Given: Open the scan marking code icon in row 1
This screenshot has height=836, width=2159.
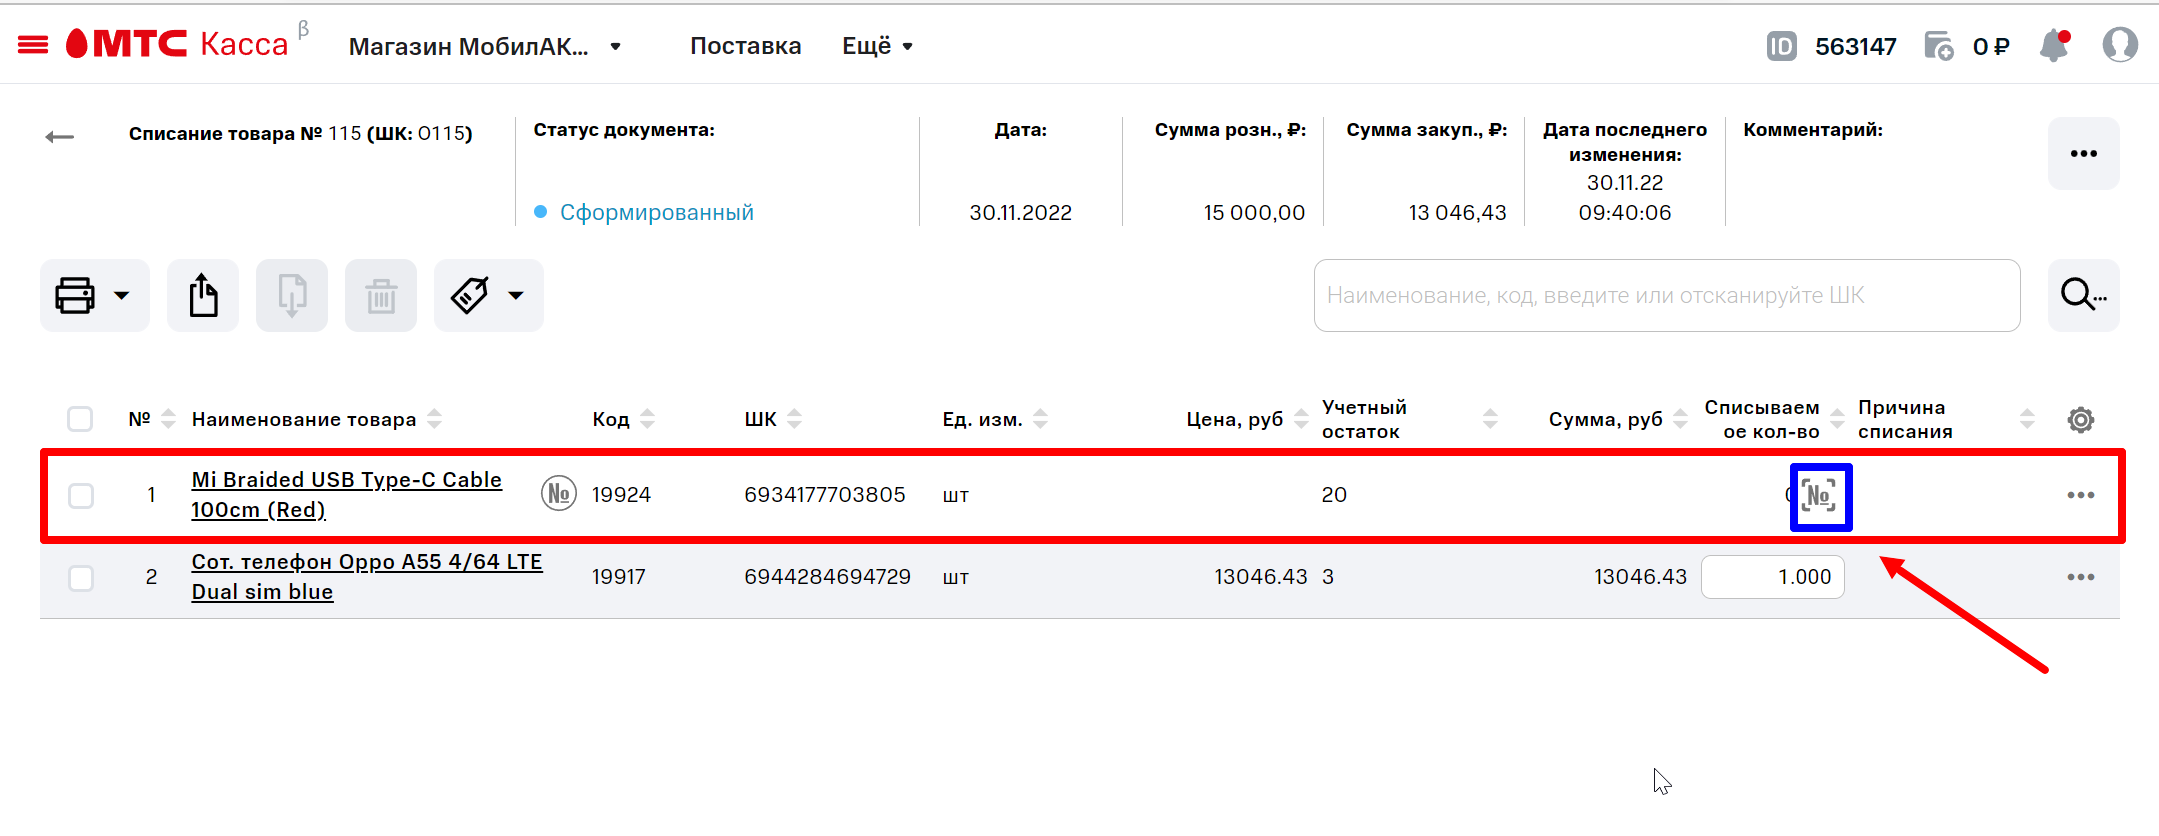Looking at the screenshot, I should (1820, 496).
